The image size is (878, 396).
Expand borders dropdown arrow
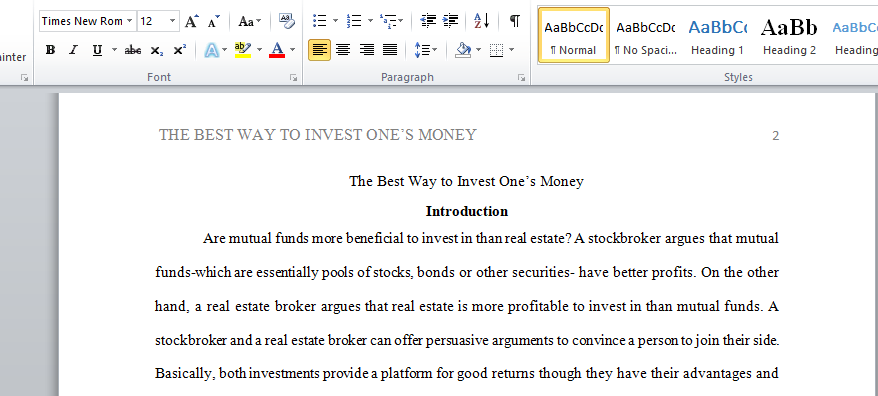pos(511,50)
